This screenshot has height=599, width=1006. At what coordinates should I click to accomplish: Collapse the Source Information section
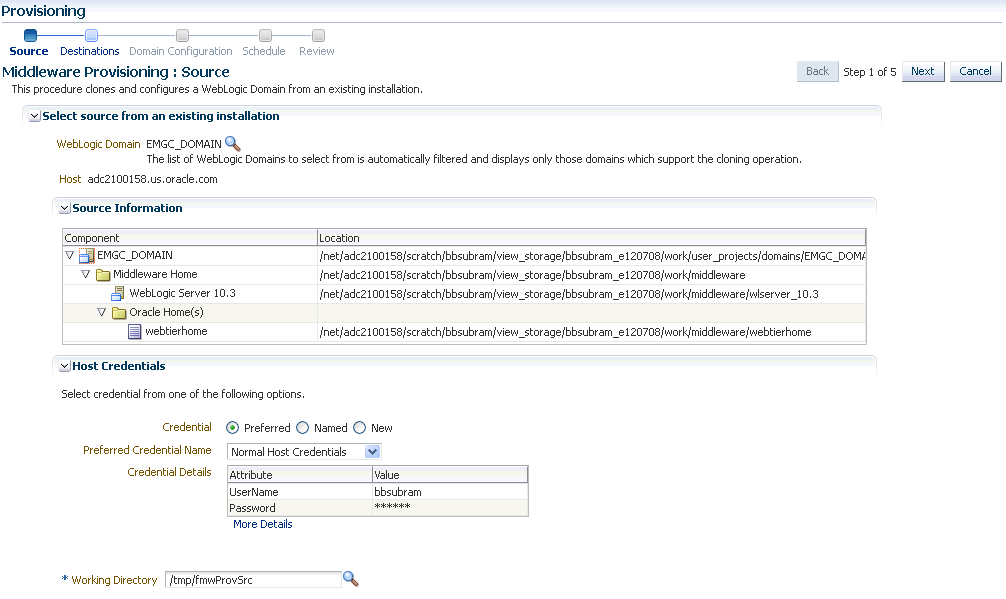pos(65,208)
